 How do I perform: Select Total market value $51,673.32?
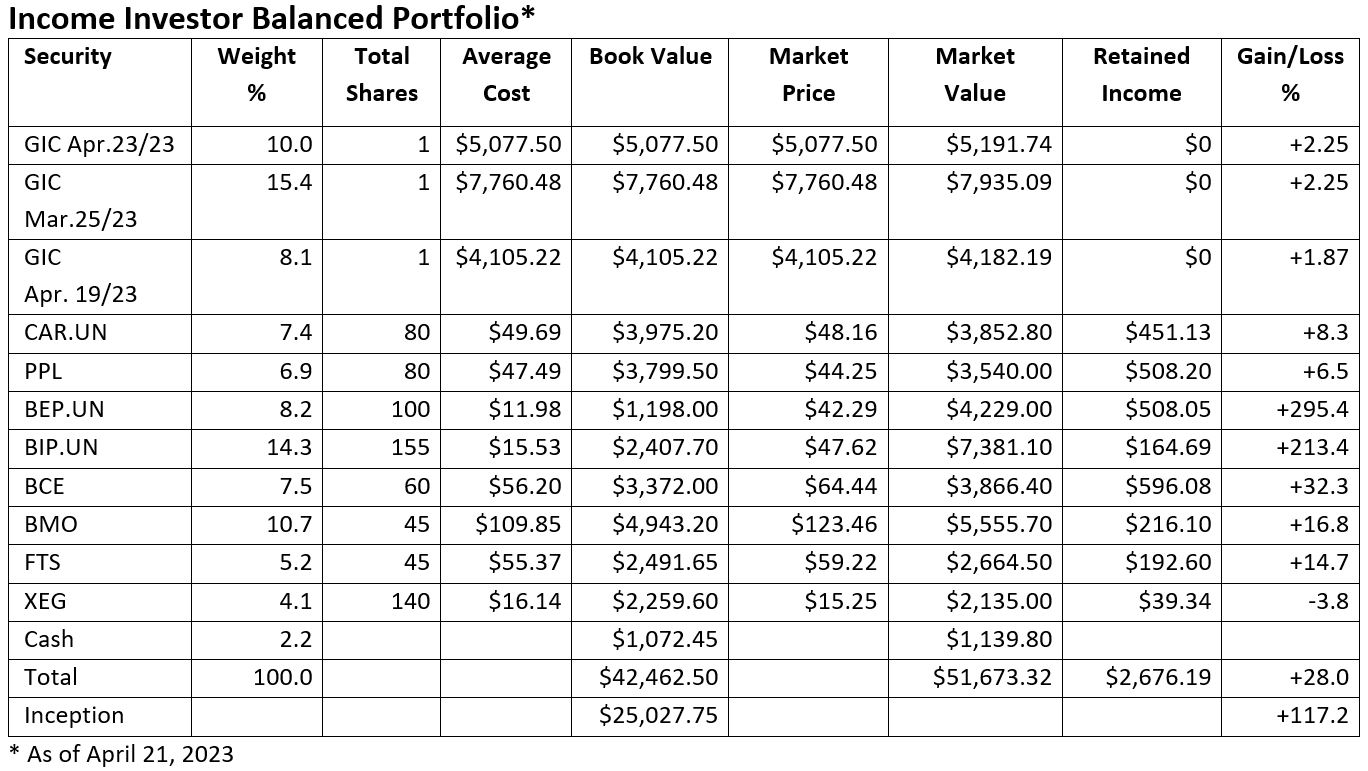[992, 677]
